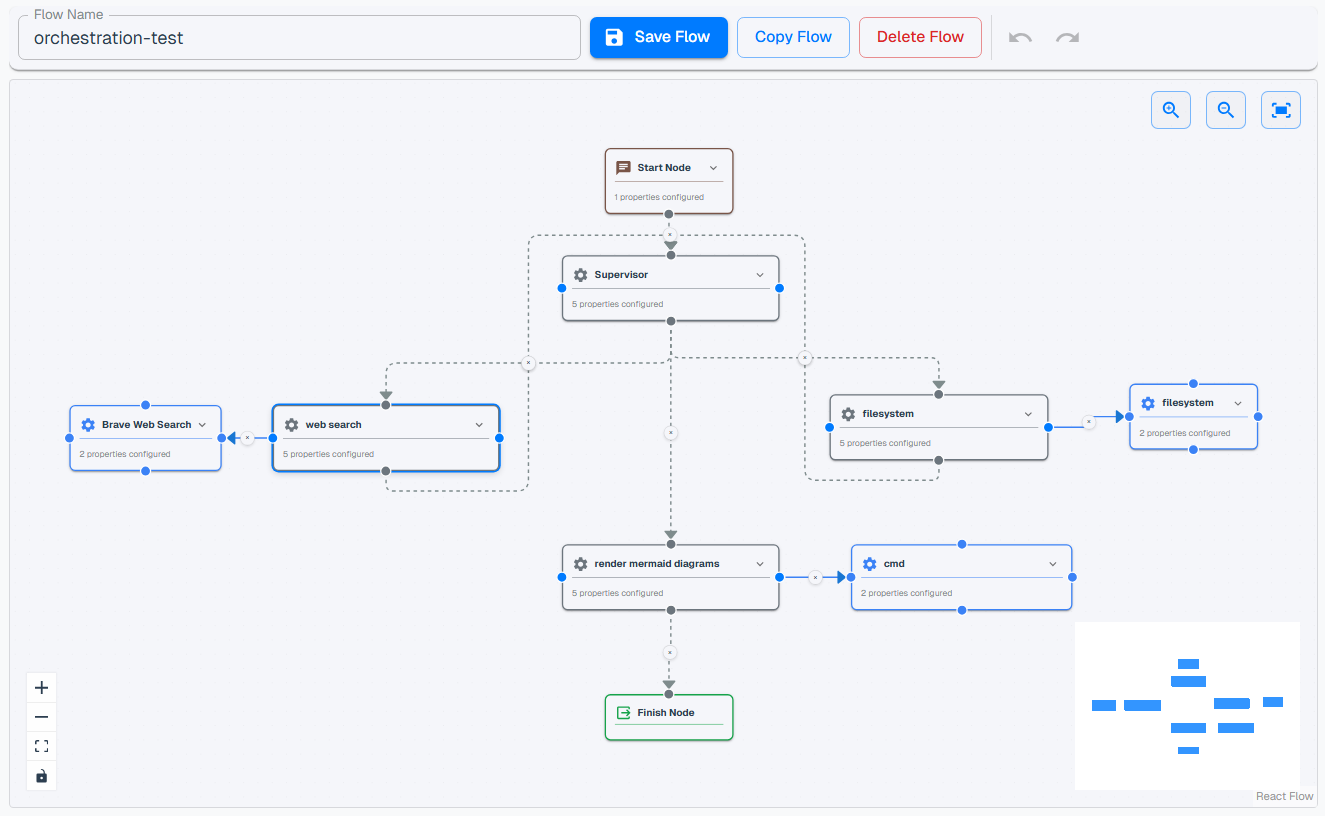This screenshot has height=816, width=1325.
Task: Click the undo arrow icon
Action: point(1020,38)
